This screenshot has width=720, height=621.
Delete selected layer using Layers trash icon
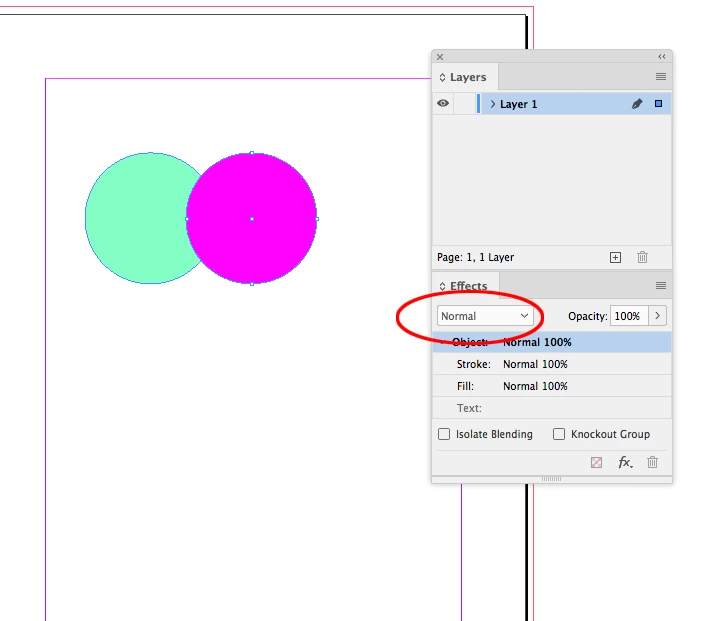coord(642,257)
